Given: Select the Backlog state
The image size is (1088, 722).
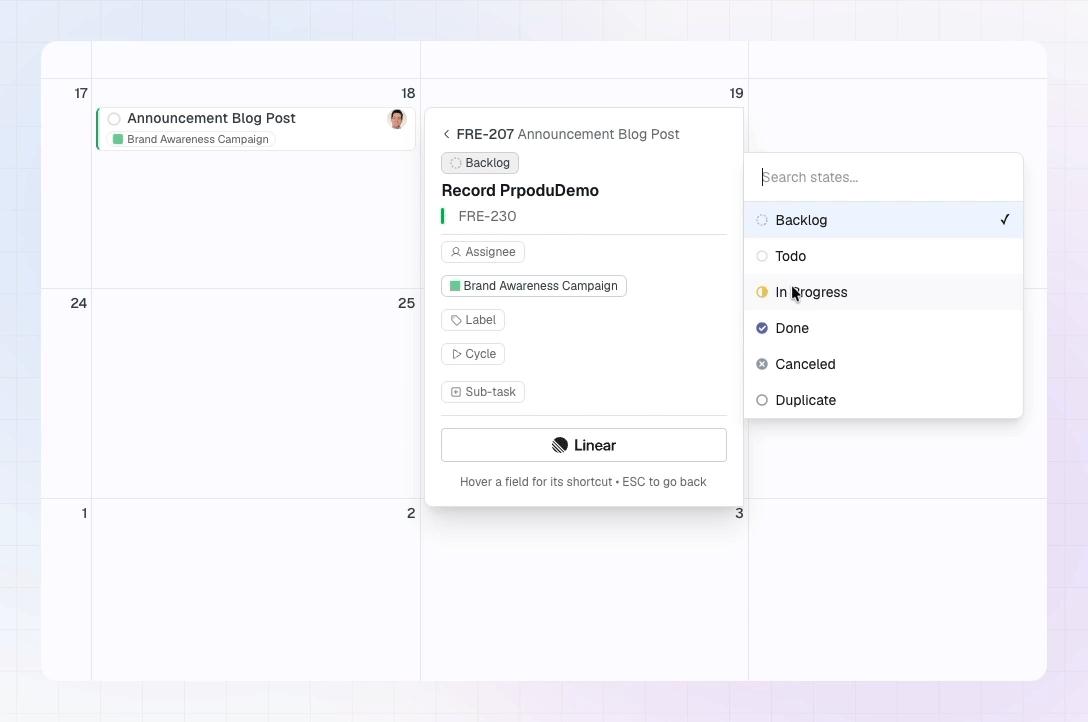Looking at the screenshot, I should [883, 220].
